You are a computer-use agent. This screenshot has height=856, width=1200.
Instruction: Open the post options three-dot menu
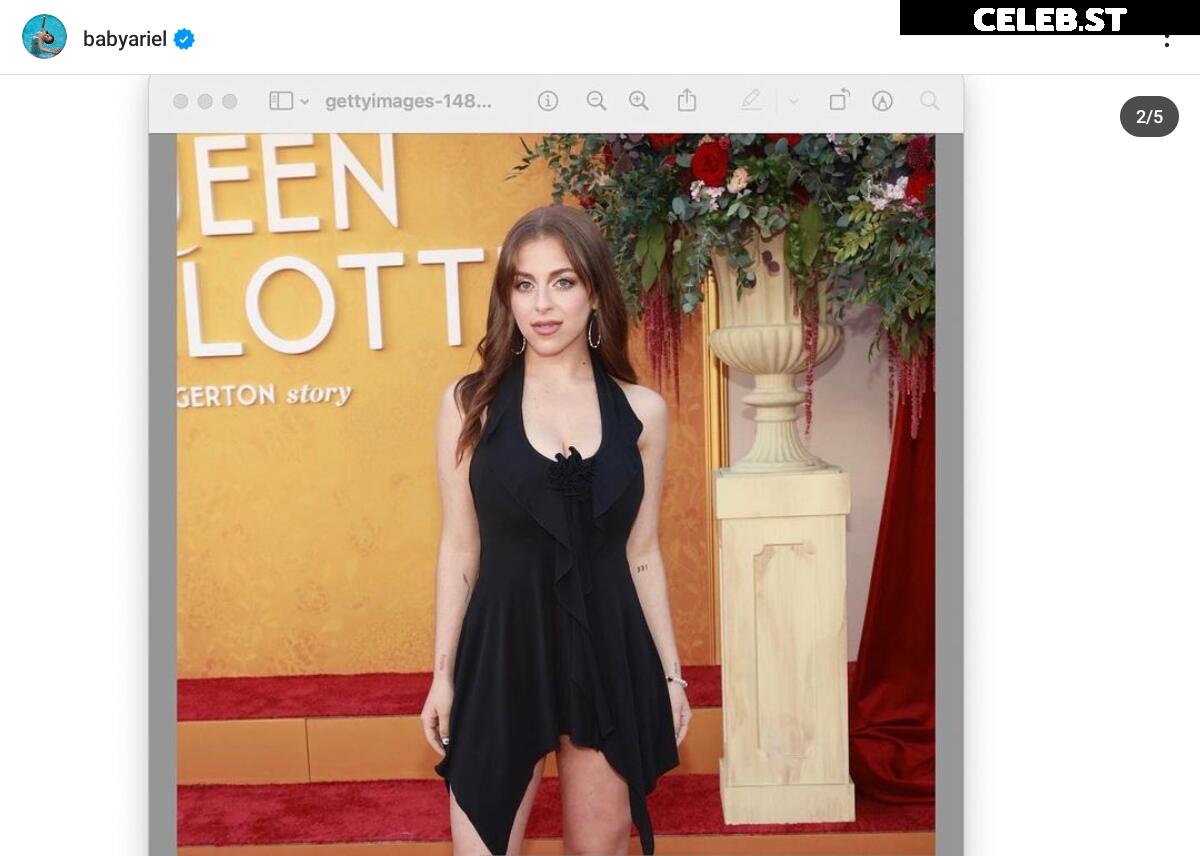tap(1166, 40)
